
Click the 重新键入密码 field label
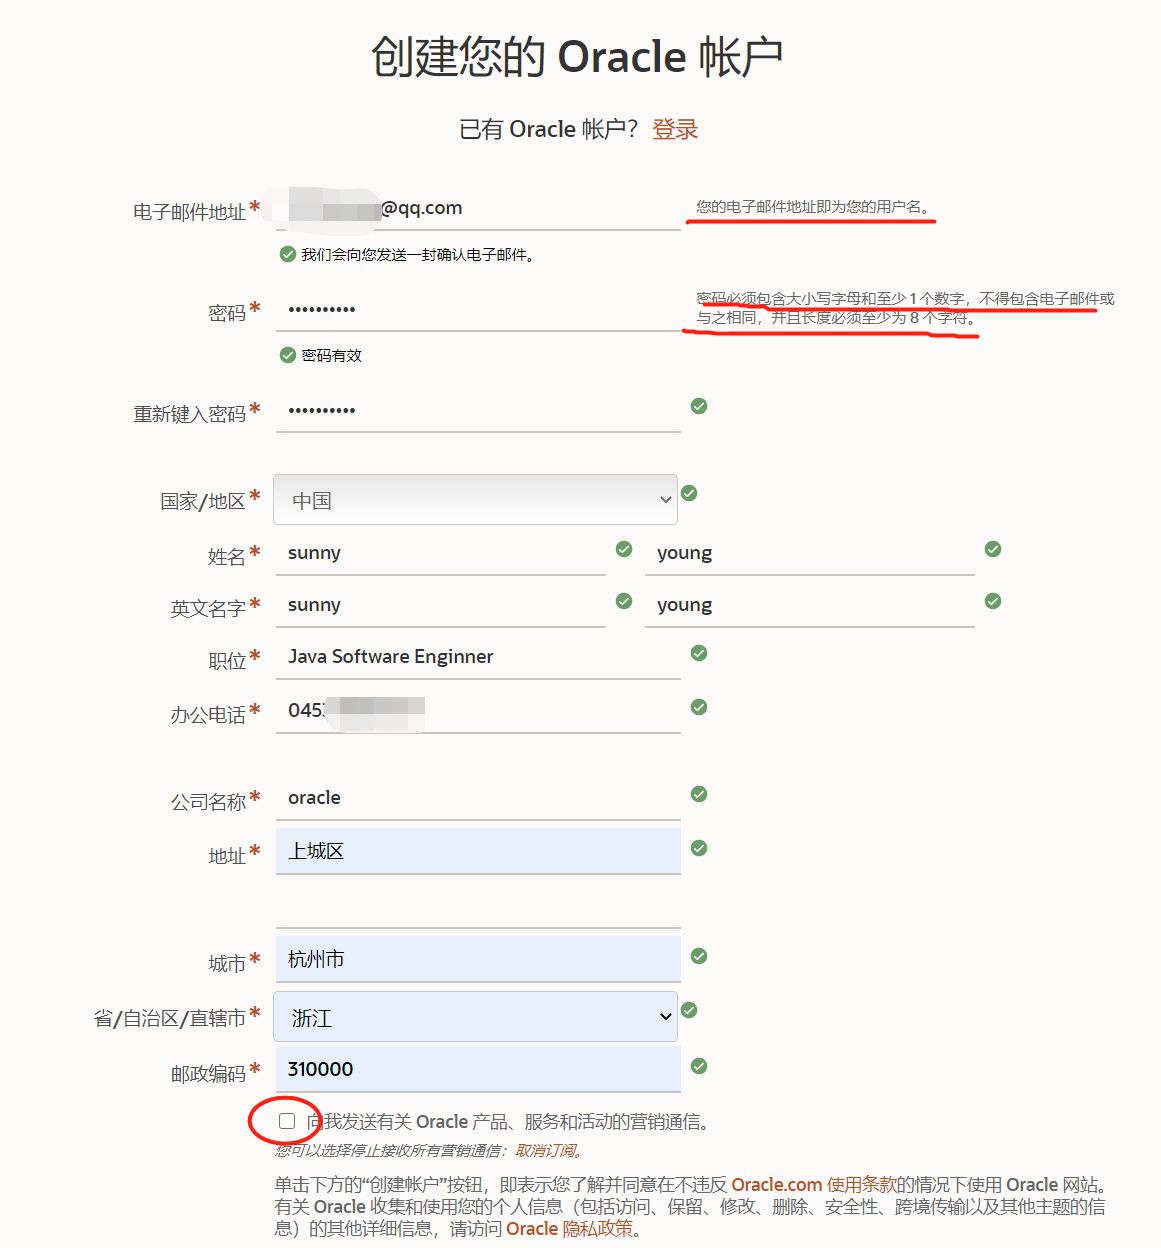click(x=189, y=414)
